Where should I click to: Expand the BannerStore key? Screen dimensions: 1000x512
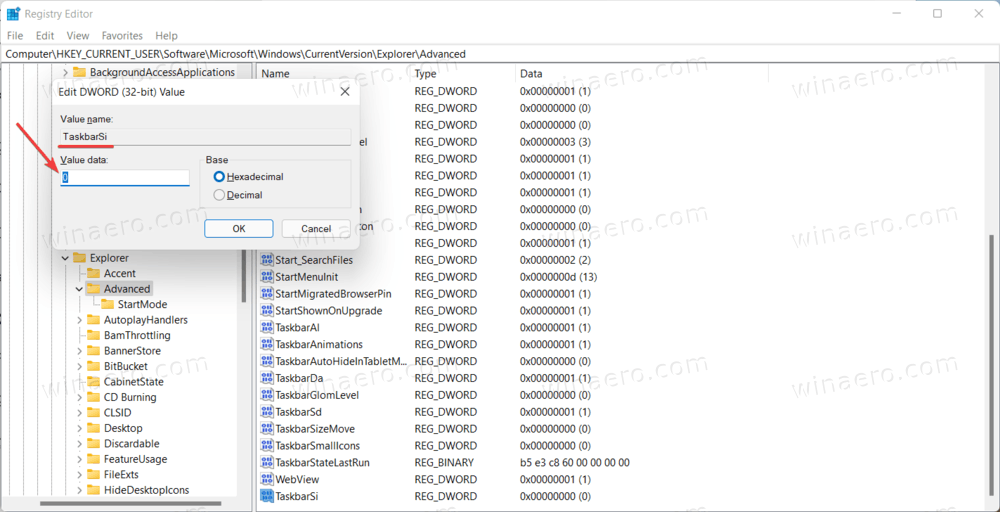79,351
